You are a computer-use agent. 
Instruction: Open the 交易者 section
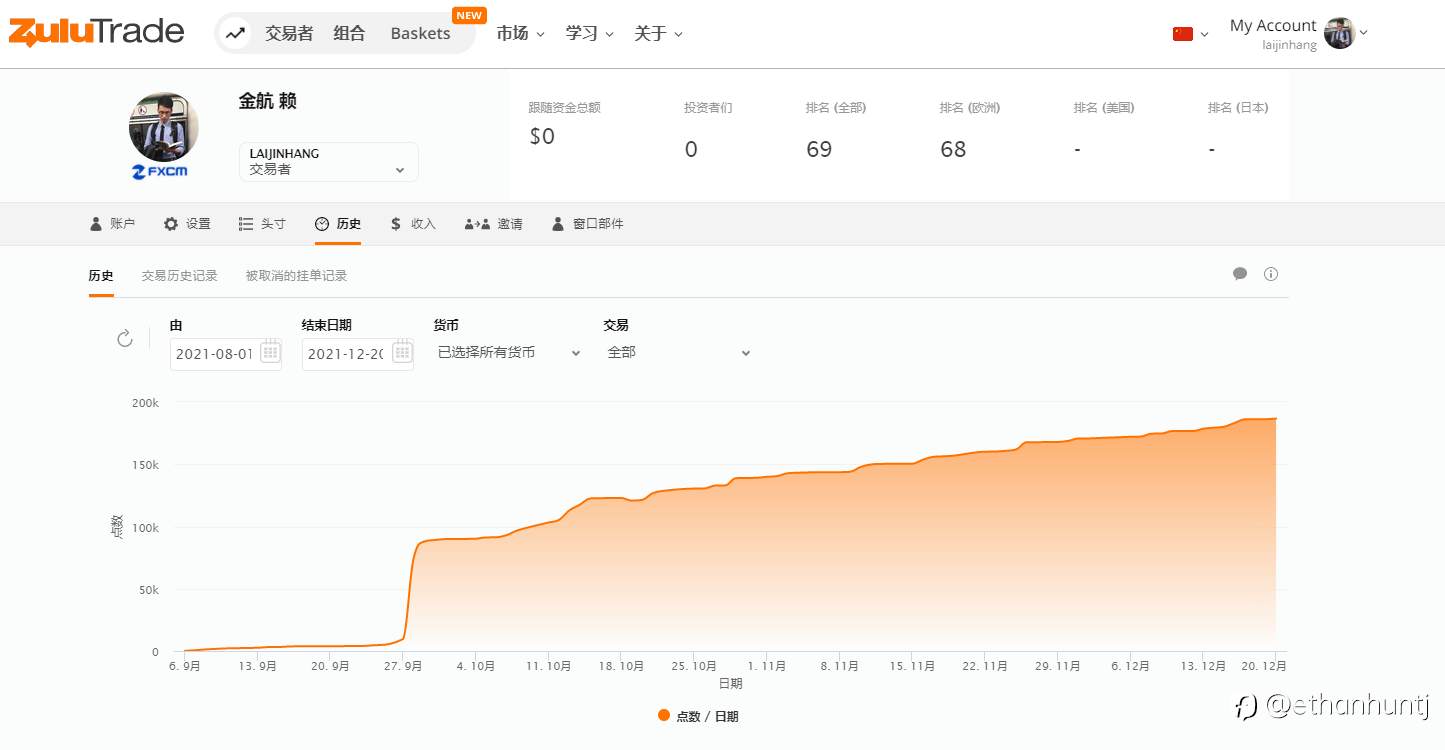pyautogui.click(x=289, y=33)
